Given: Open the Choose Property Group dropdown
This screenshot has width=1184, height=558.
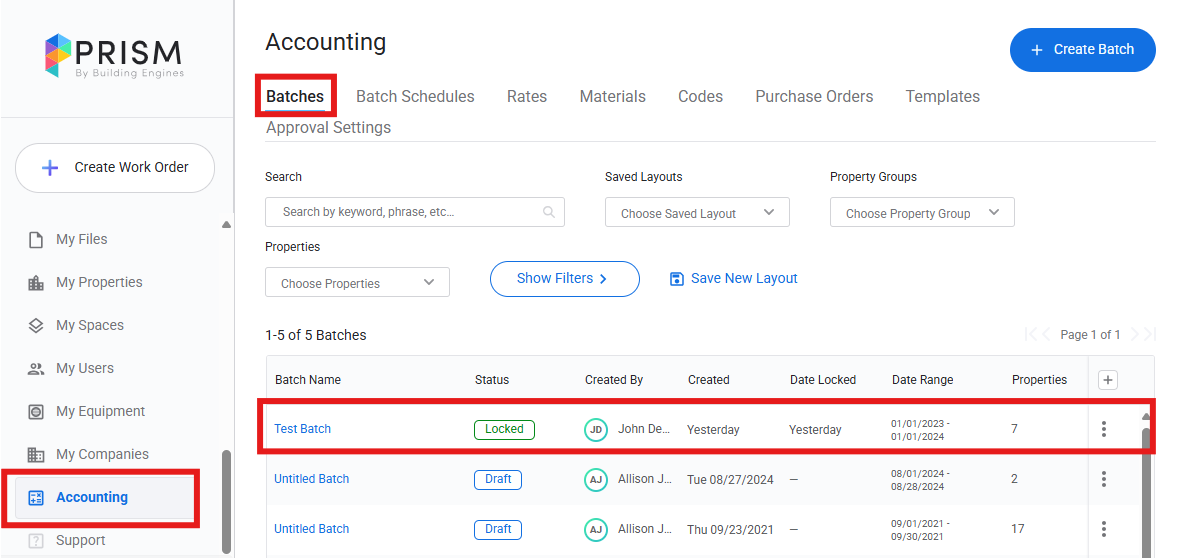Looking at the screenshot, I should click(x=922, y=213).
